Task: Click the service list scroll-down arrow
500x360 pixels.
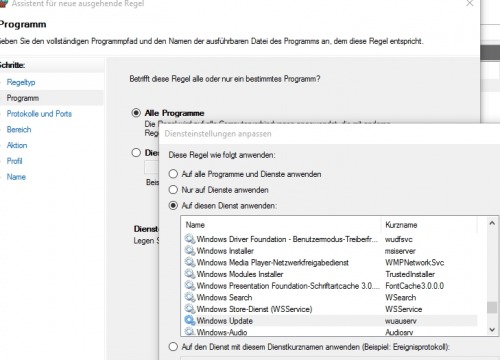Action: click(x=492, y=330)
